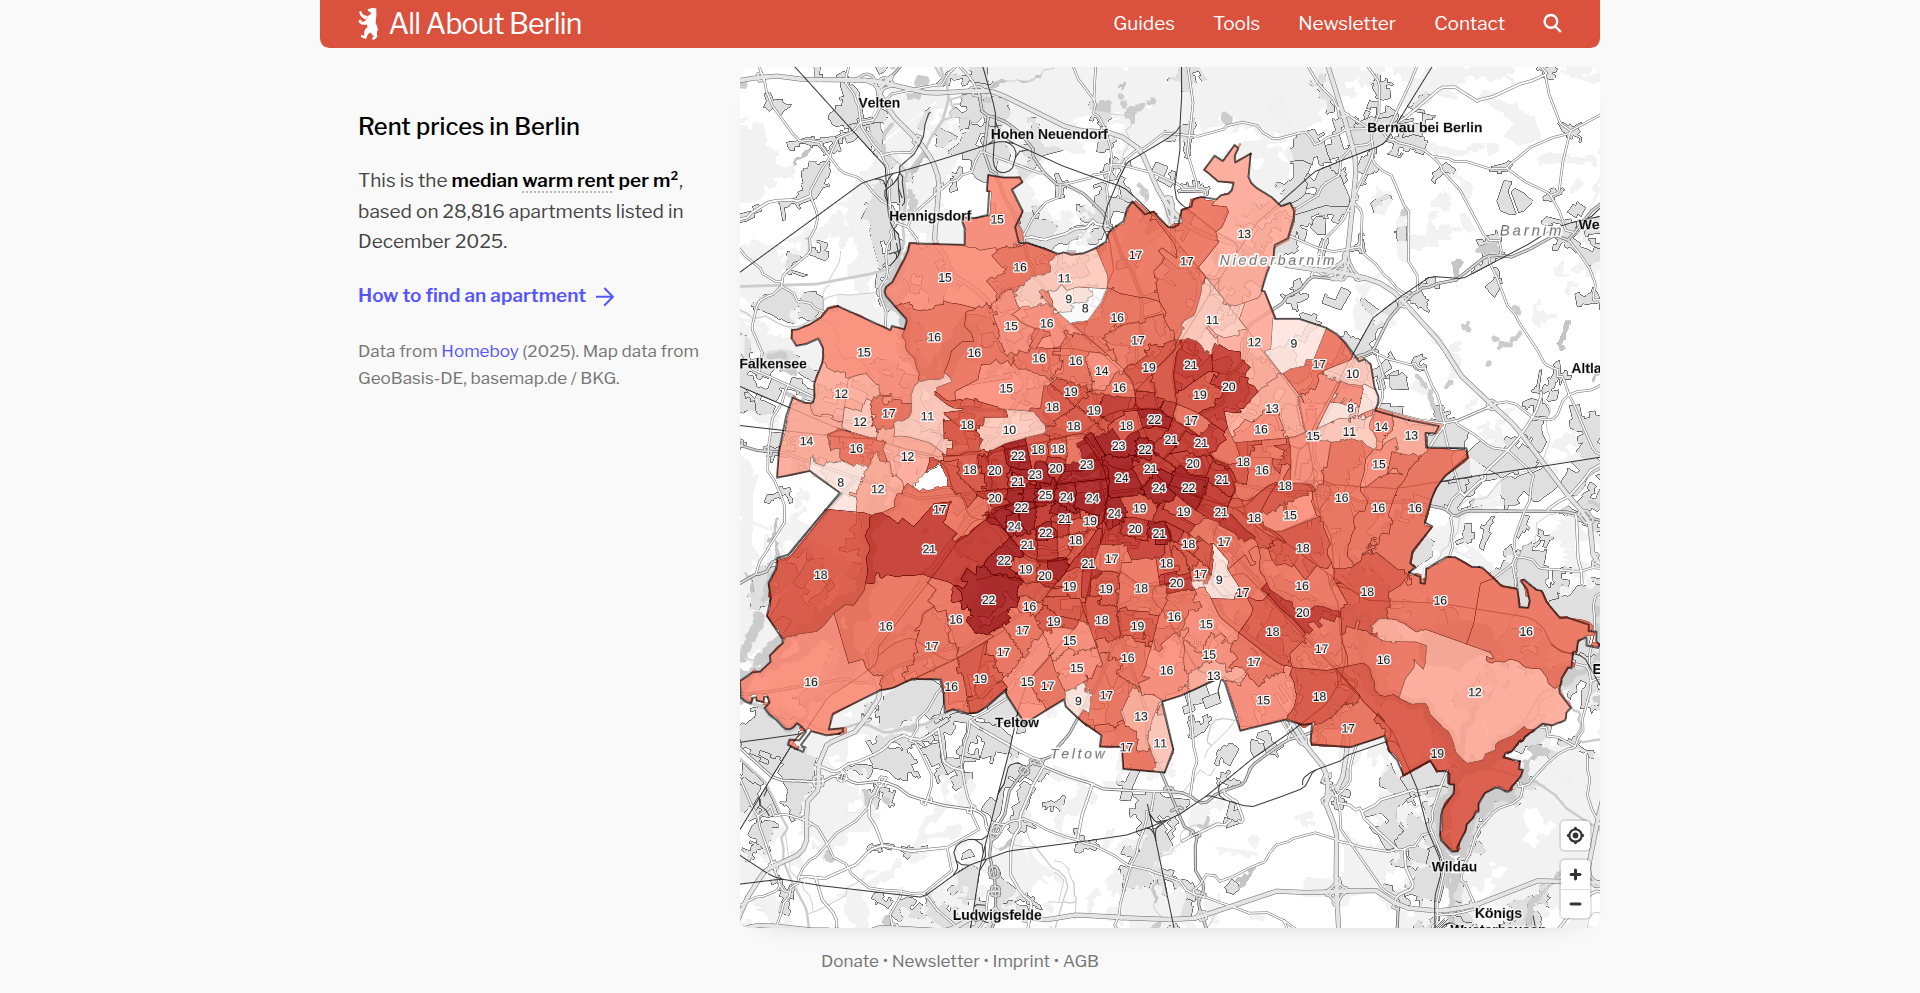Open the Guides menu

click(x=1143, y=23)
